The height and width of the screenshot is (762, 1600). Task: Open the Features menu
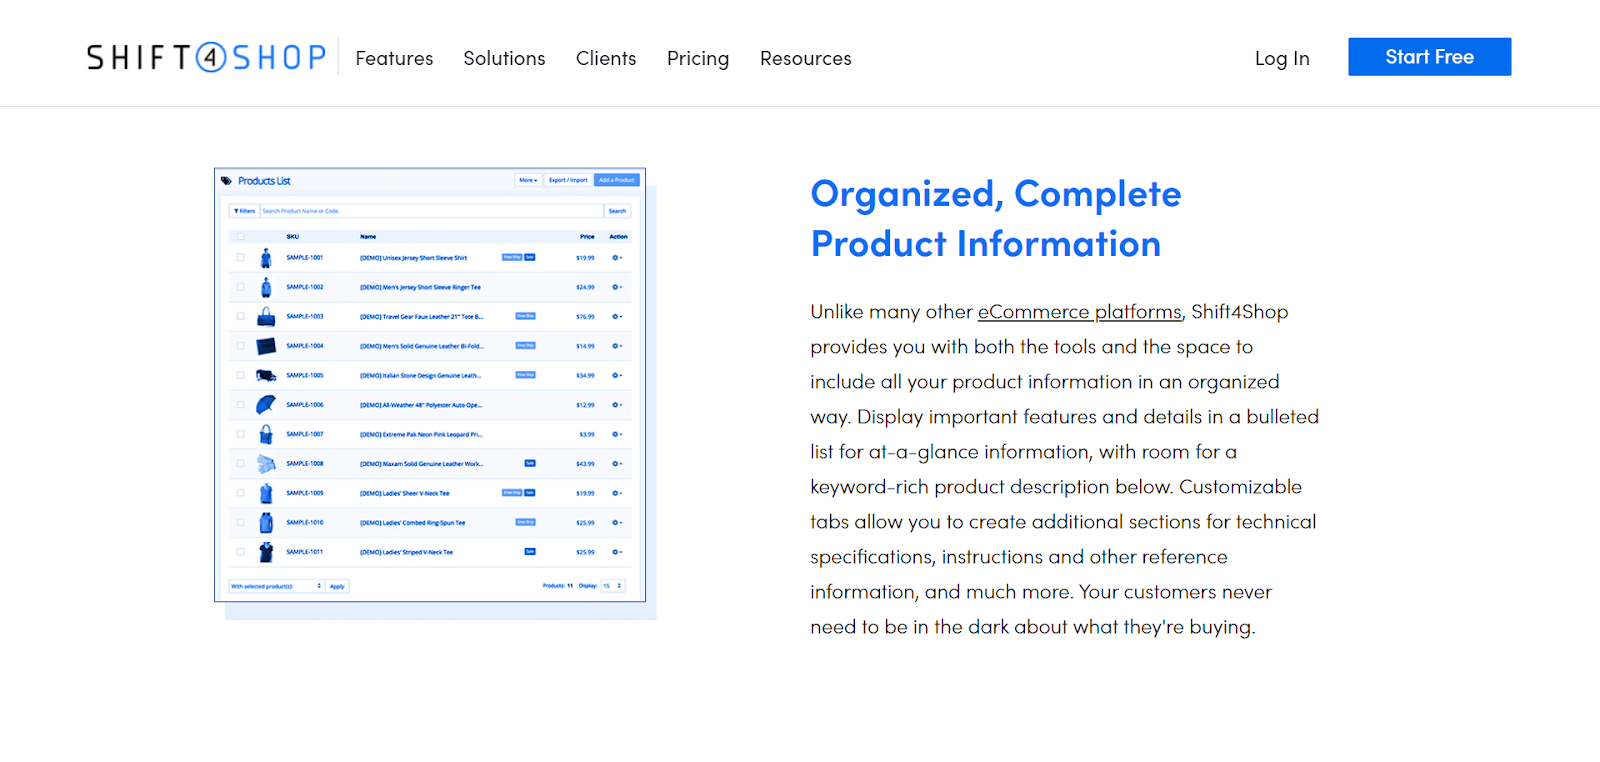click(x=394, y=58)
